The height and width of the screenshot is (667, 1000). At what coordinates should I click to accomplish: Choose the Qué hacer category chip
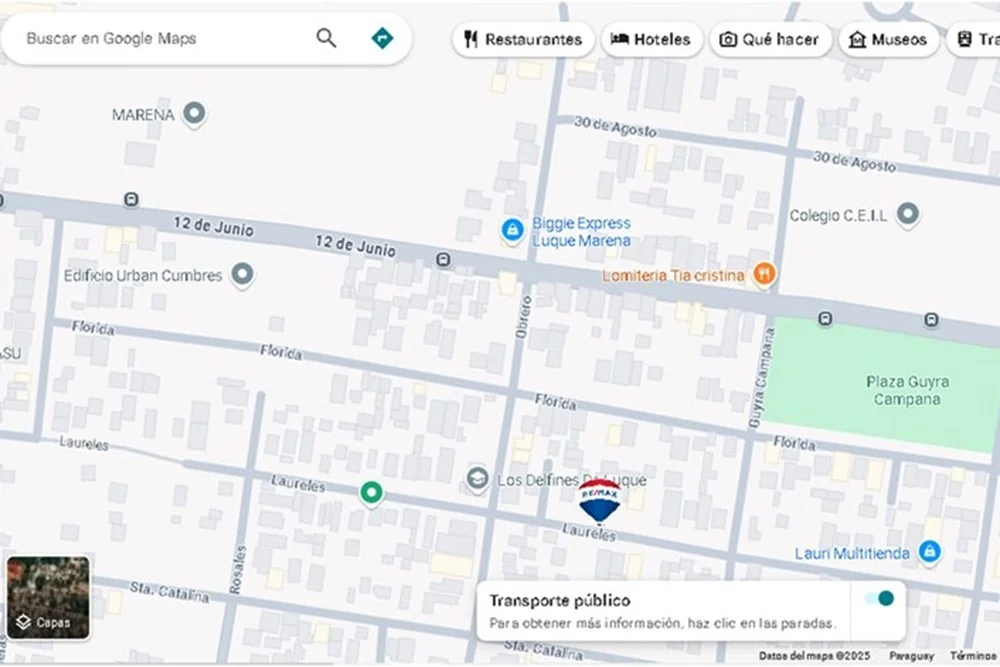pyautogui.click(x=769, y=40)
